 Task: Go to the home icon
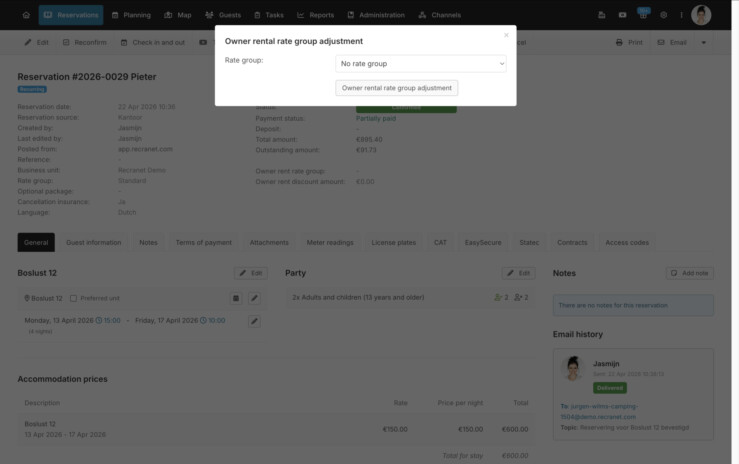click(26, 15)
